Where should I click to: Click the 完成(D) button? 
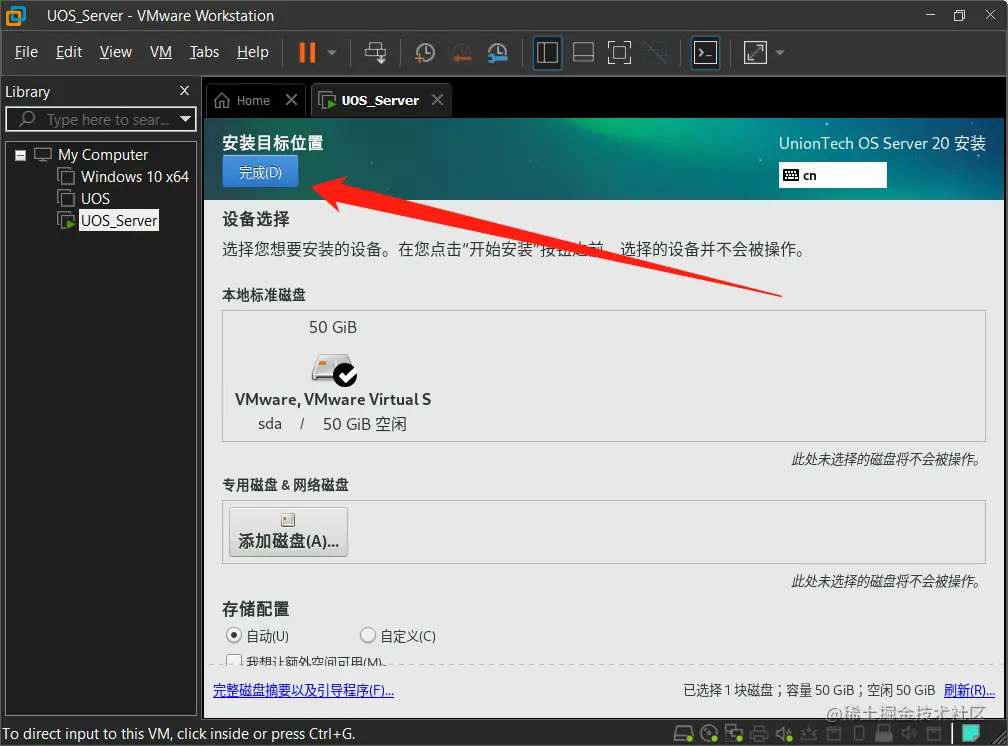click(259, 172)
